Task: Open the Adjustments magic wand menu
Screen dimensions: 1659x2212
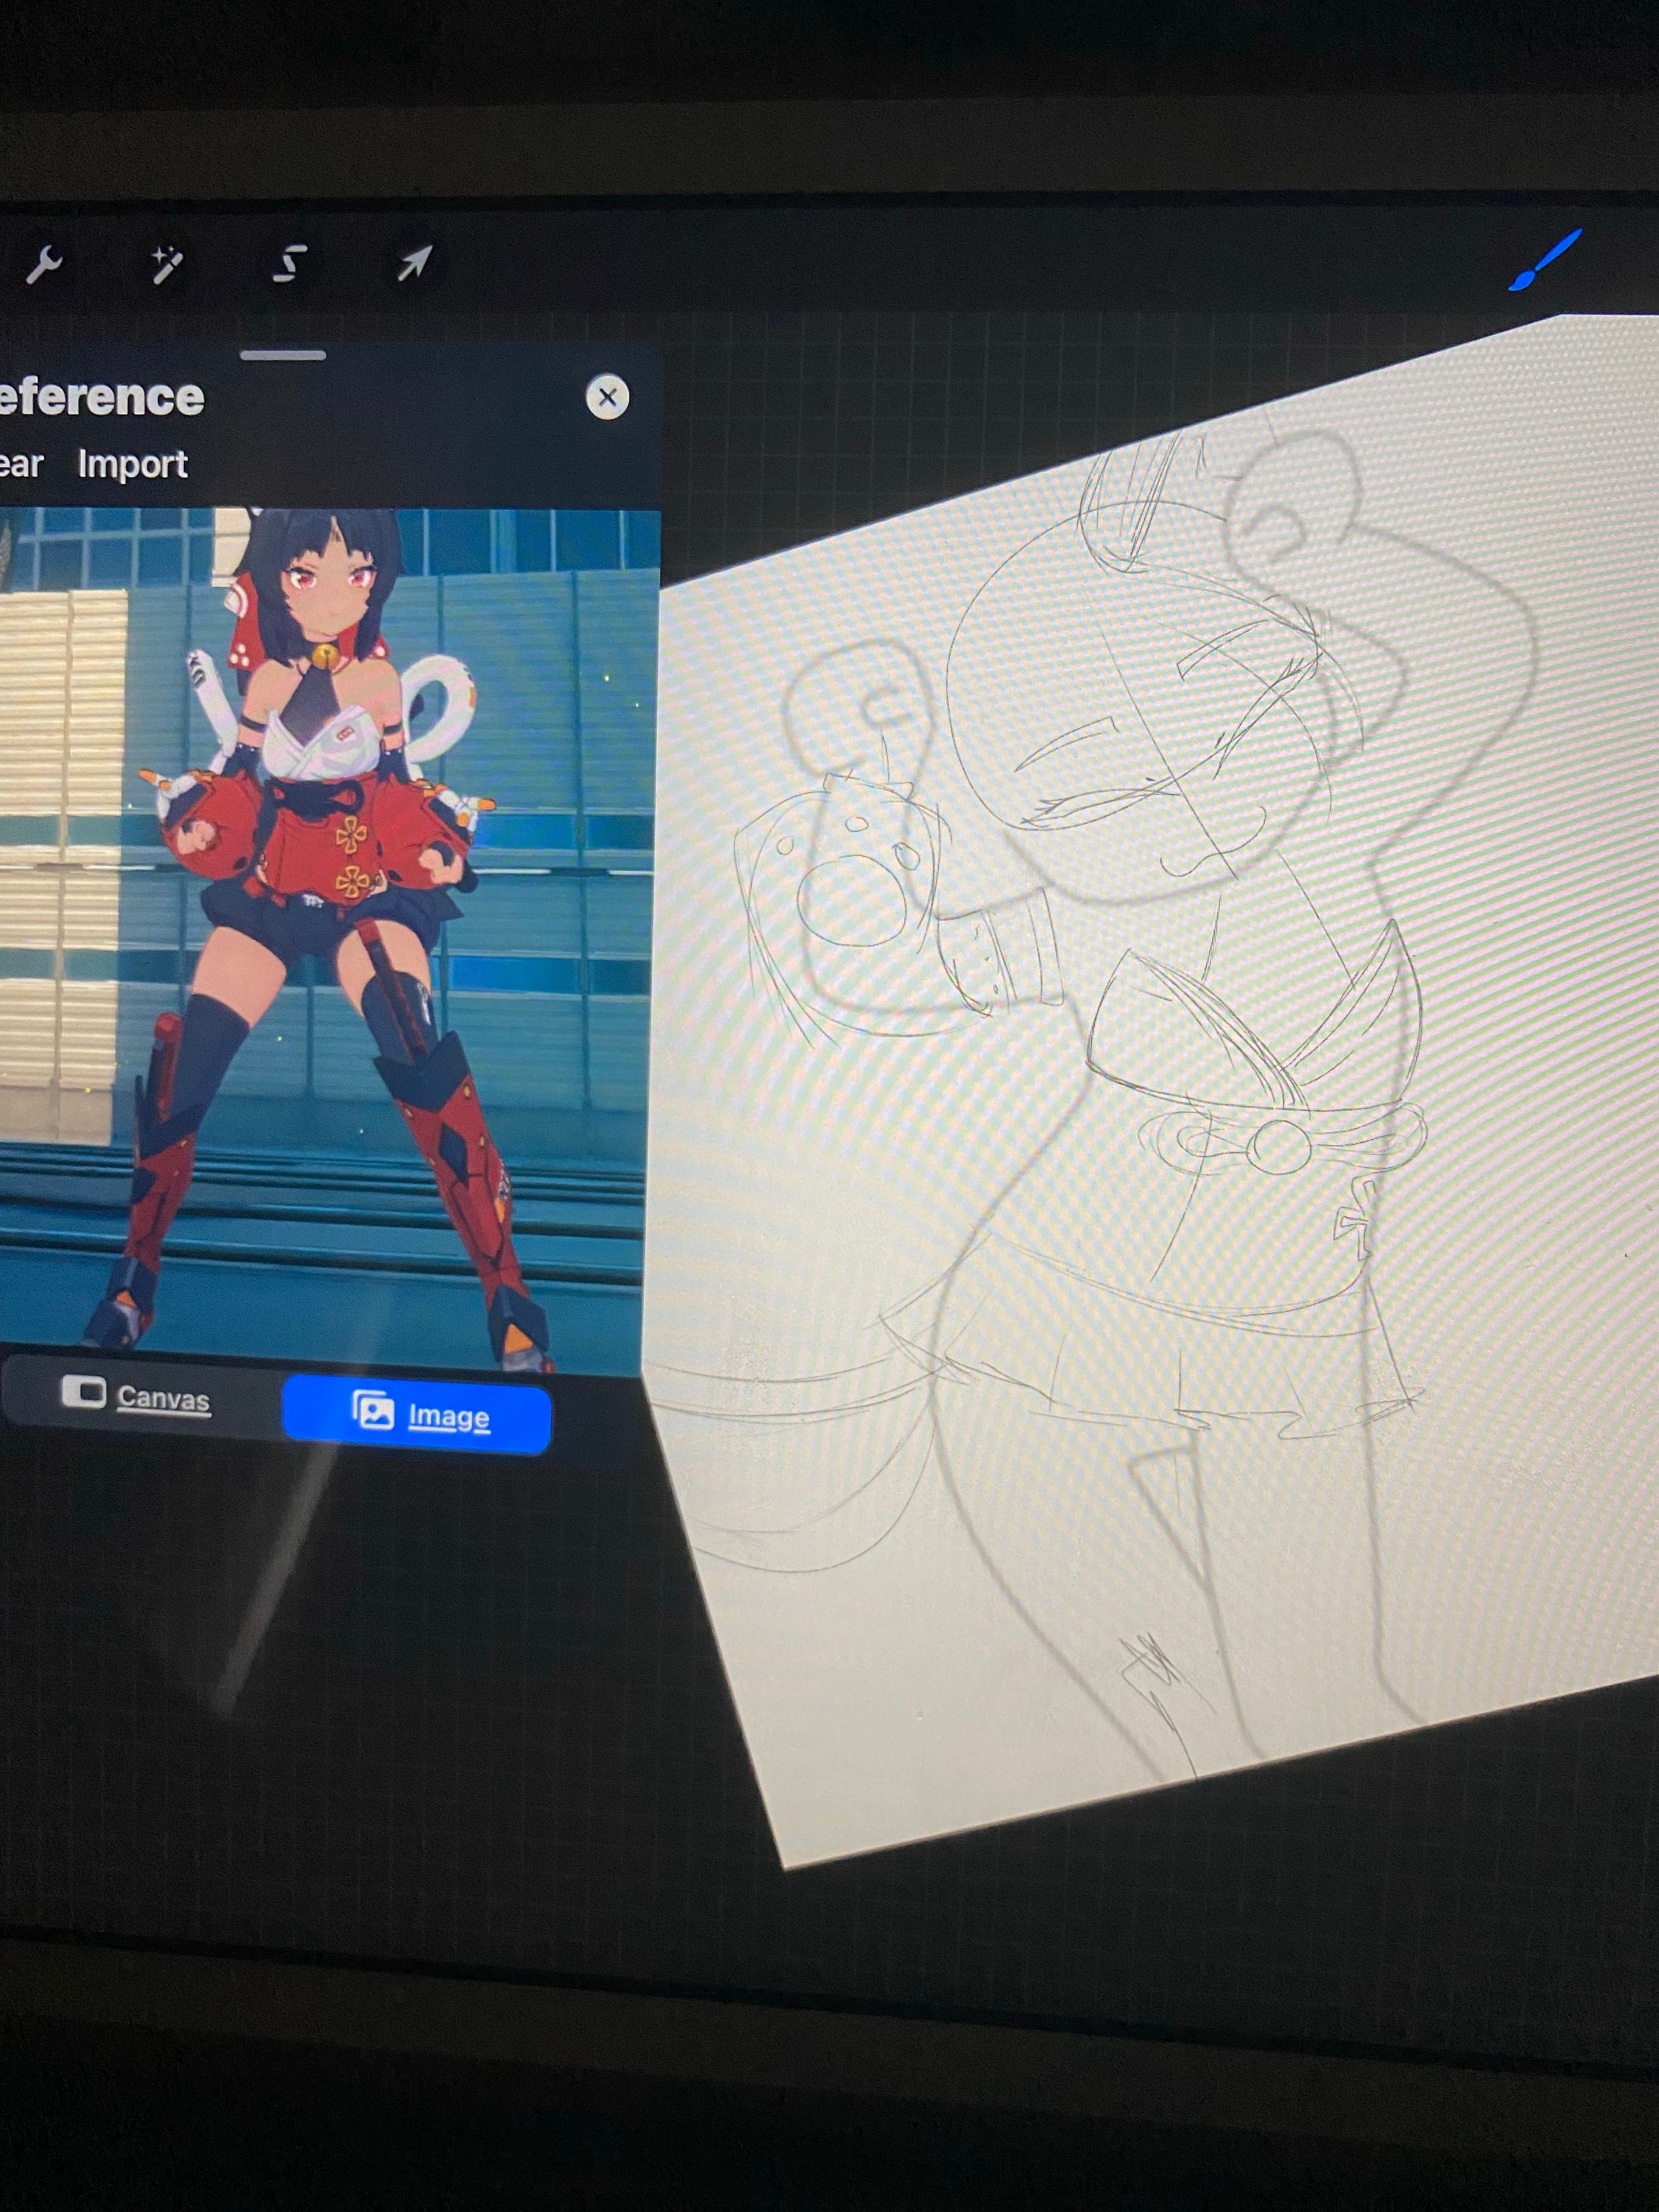Action: click(167, 265)
